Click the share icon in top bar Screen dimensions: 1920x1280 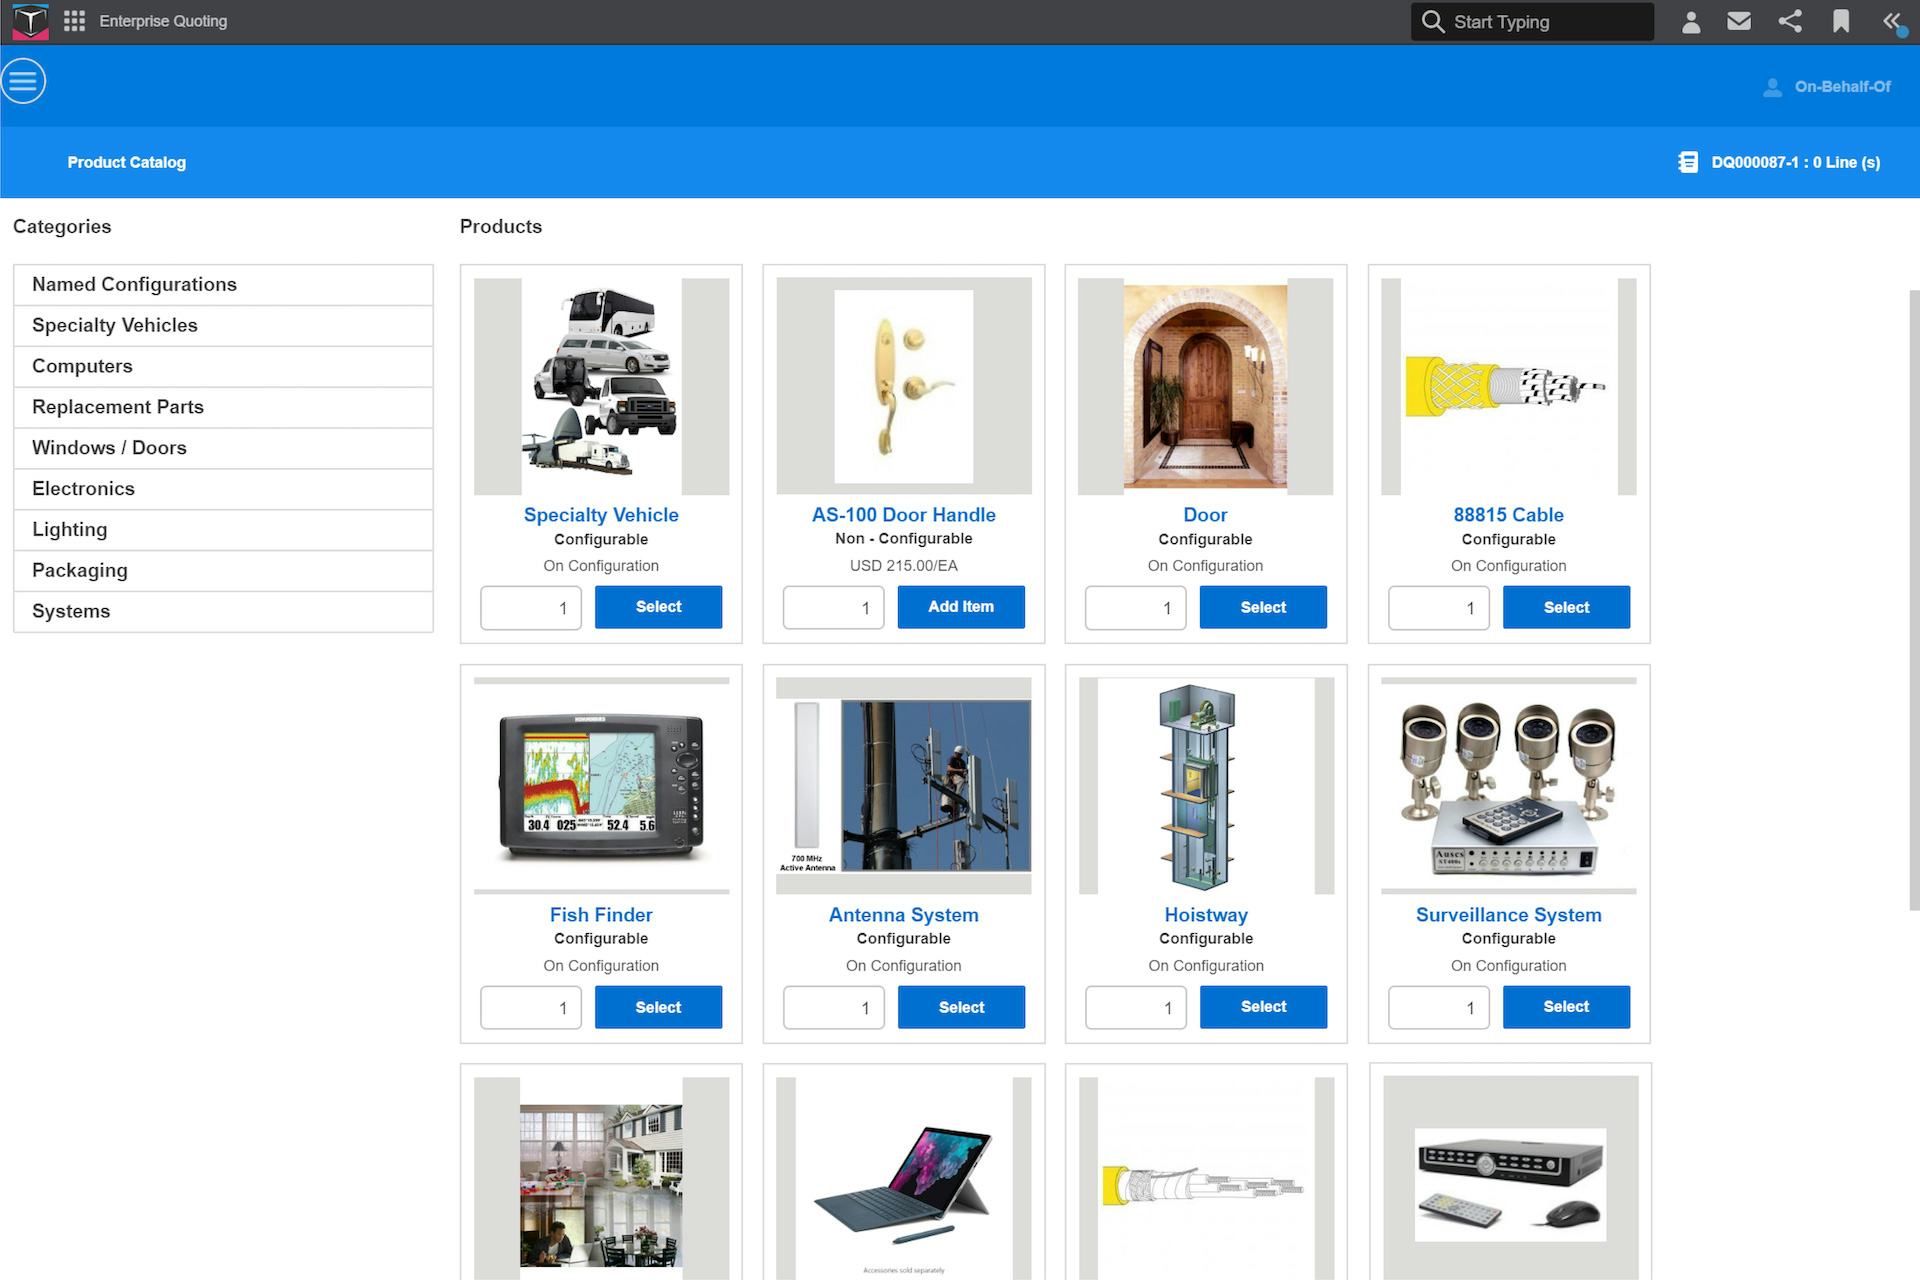[1790, 21]
